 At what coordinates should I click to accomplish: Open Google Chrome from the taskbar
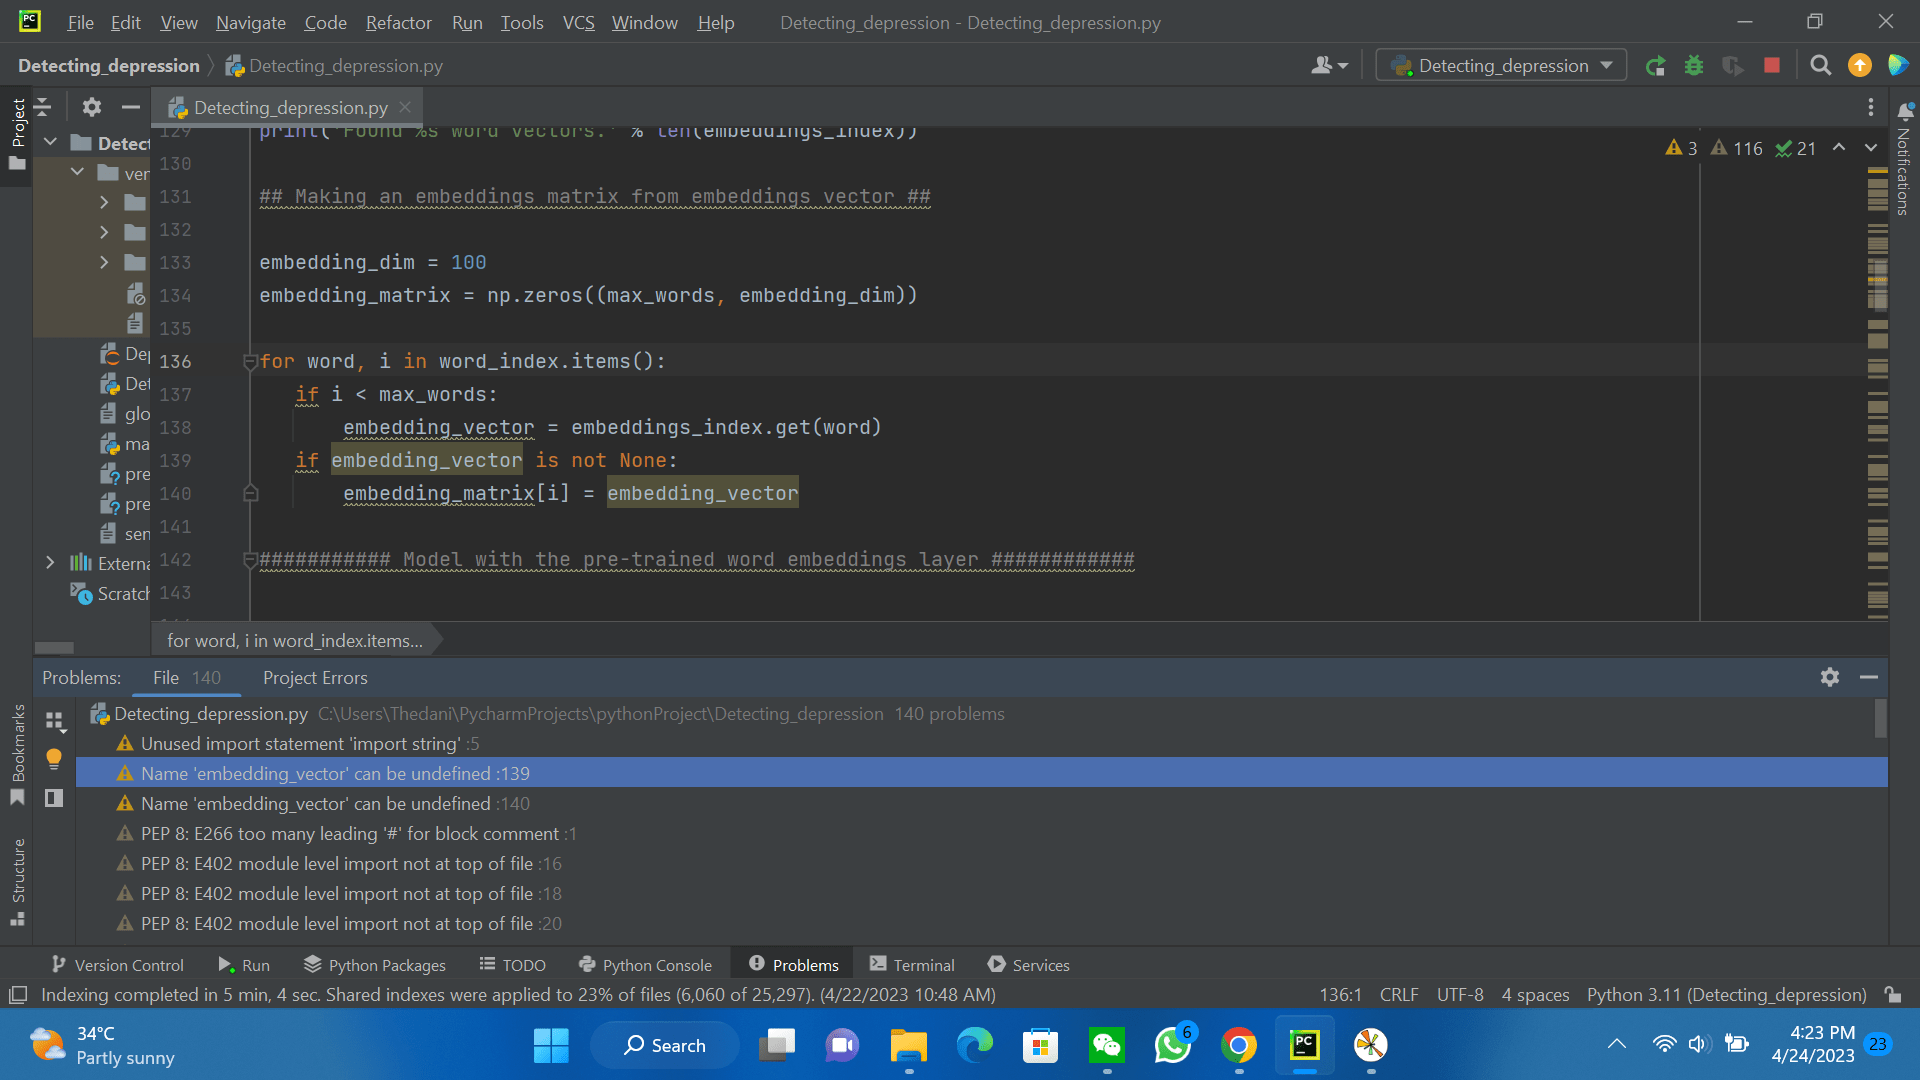[x=1238, y=1045]
